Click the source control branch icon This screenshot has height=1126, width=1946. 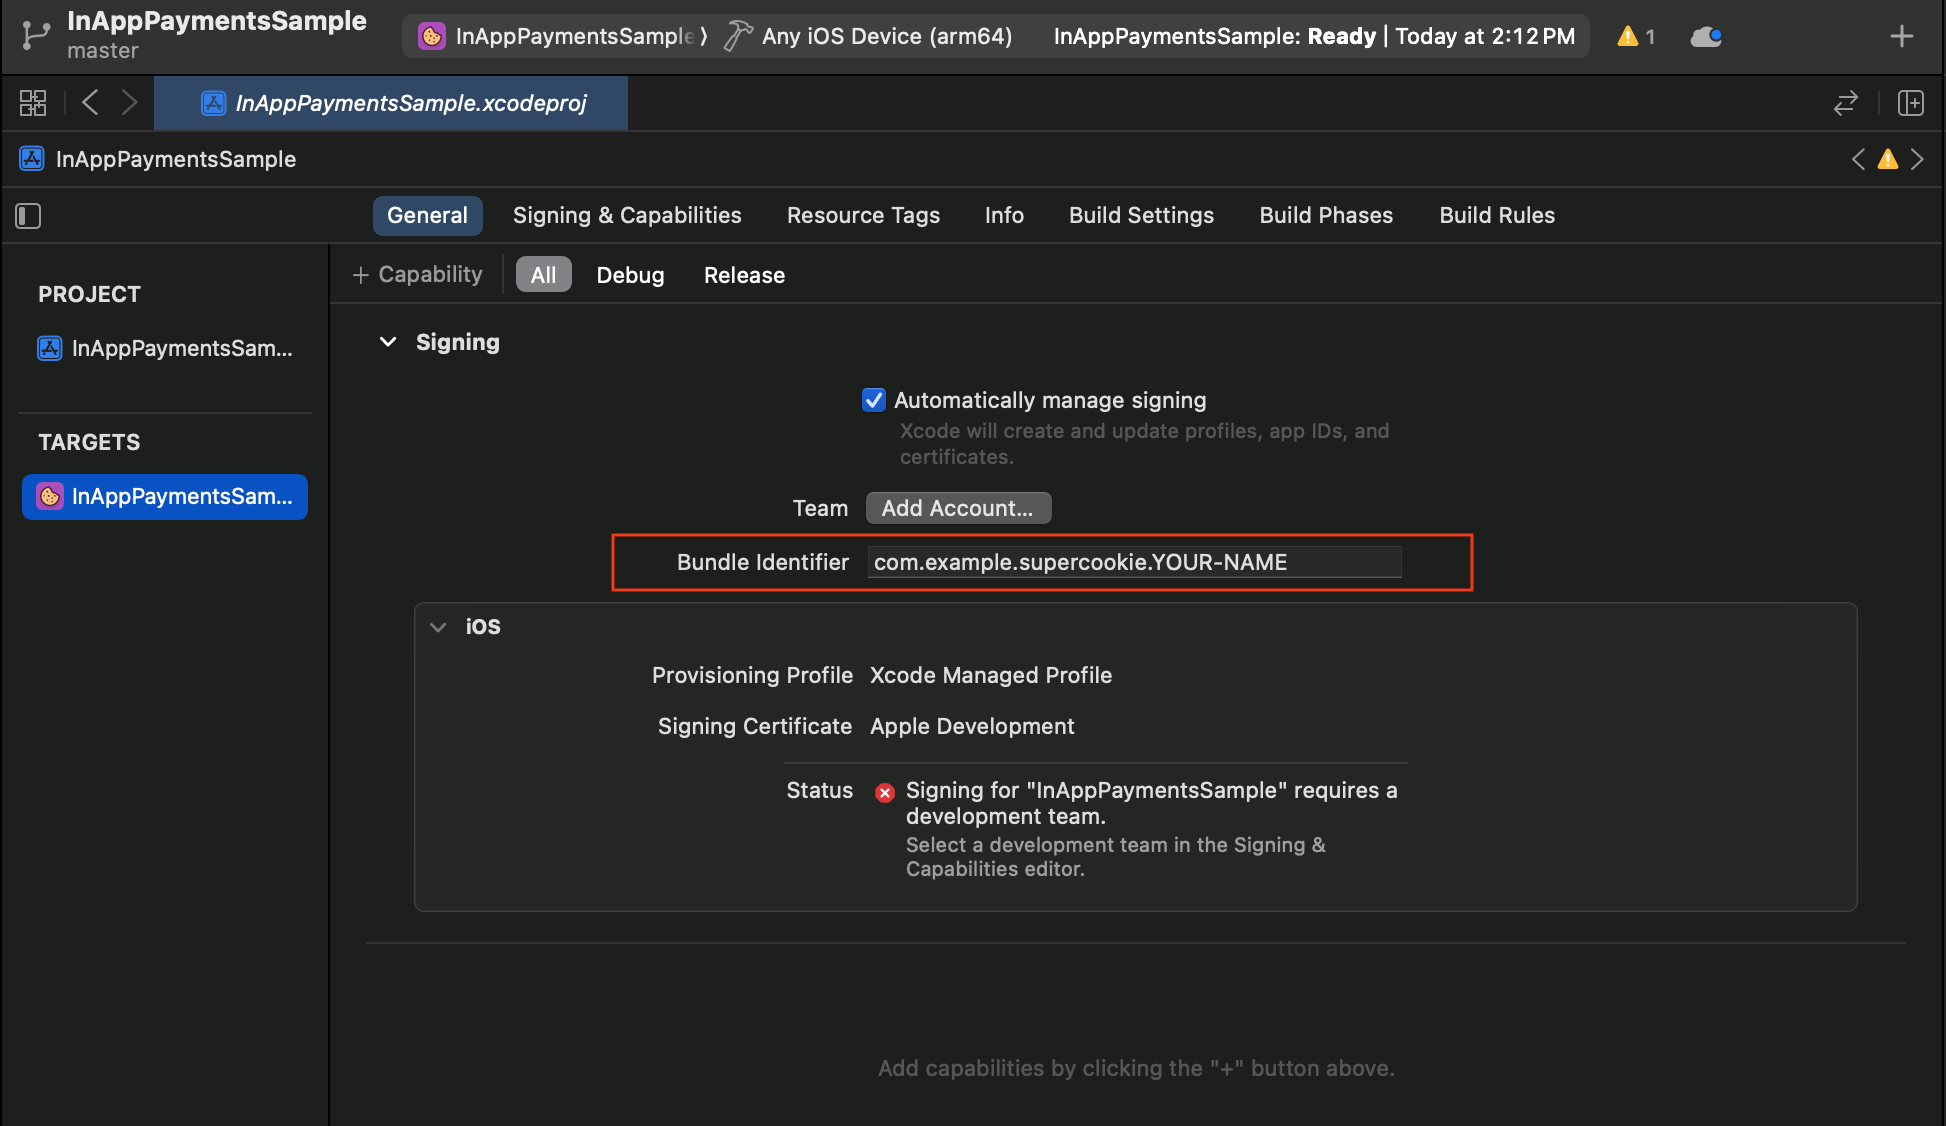point(36,36)
